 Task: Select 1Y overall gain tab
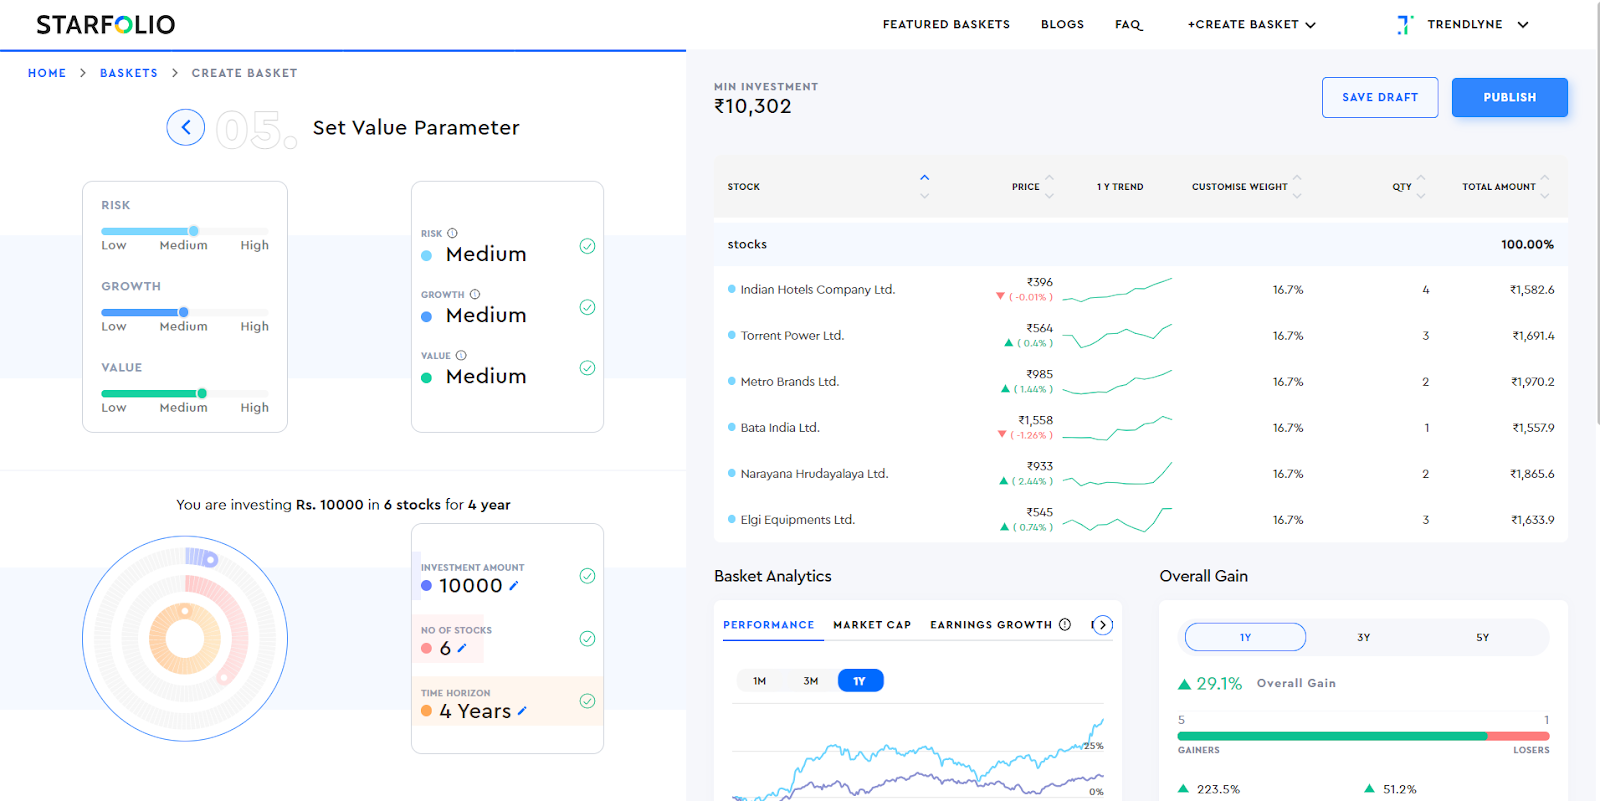point(1245,637)
